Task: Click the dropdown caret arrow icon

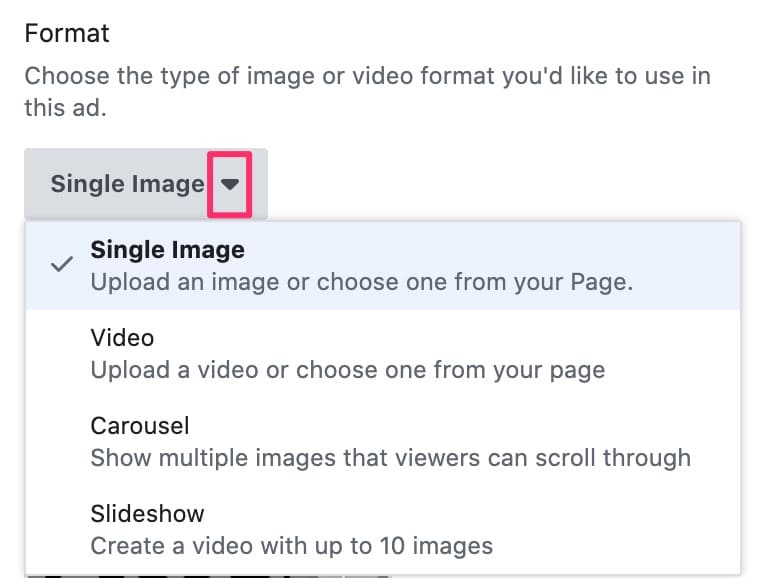Action: 229,184
